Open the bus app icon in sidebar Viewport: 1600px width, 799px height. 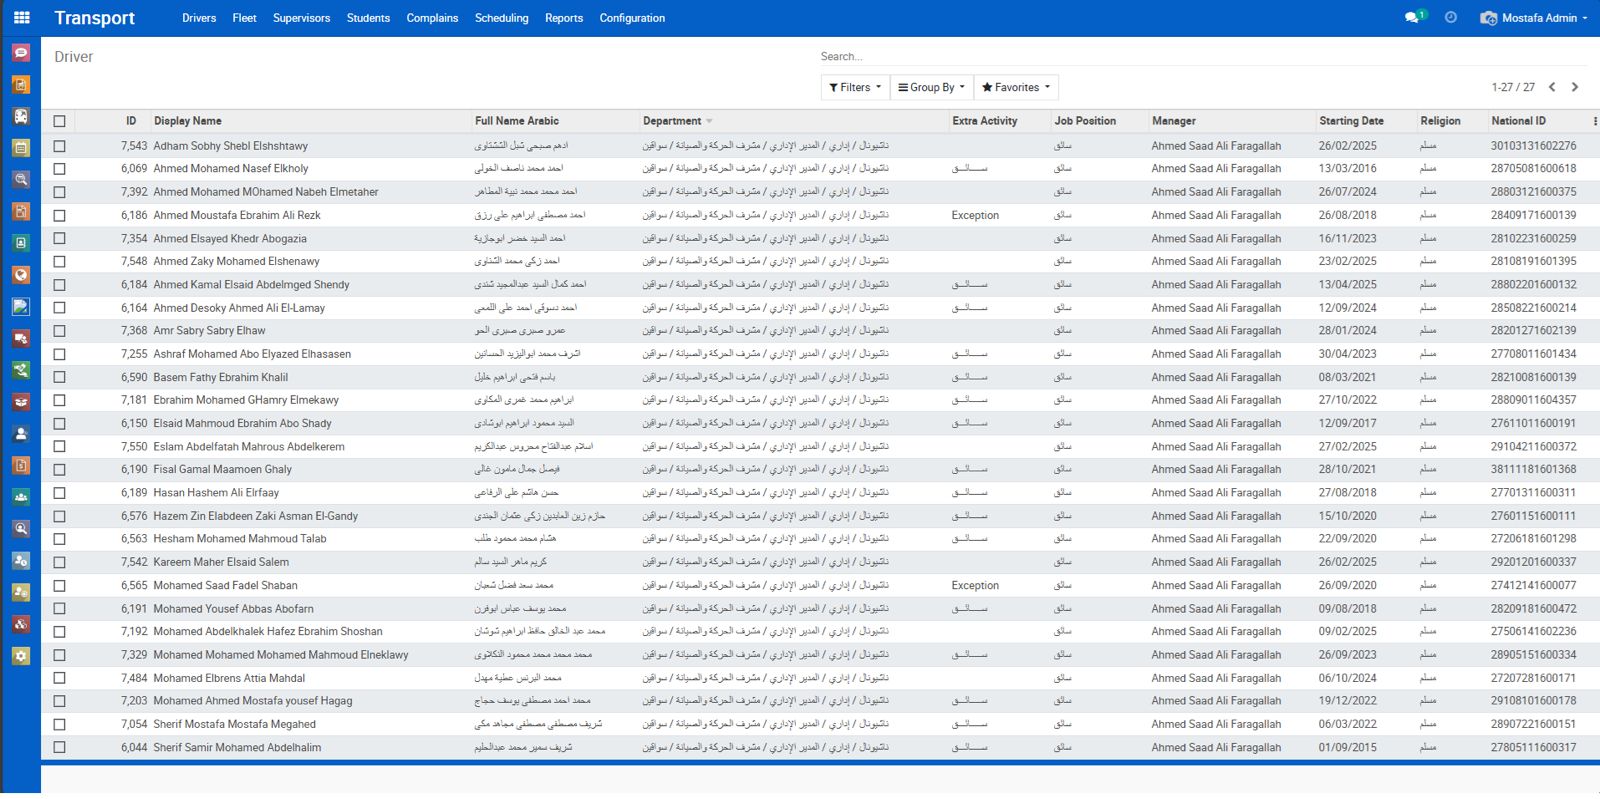[x=21, y=116]
